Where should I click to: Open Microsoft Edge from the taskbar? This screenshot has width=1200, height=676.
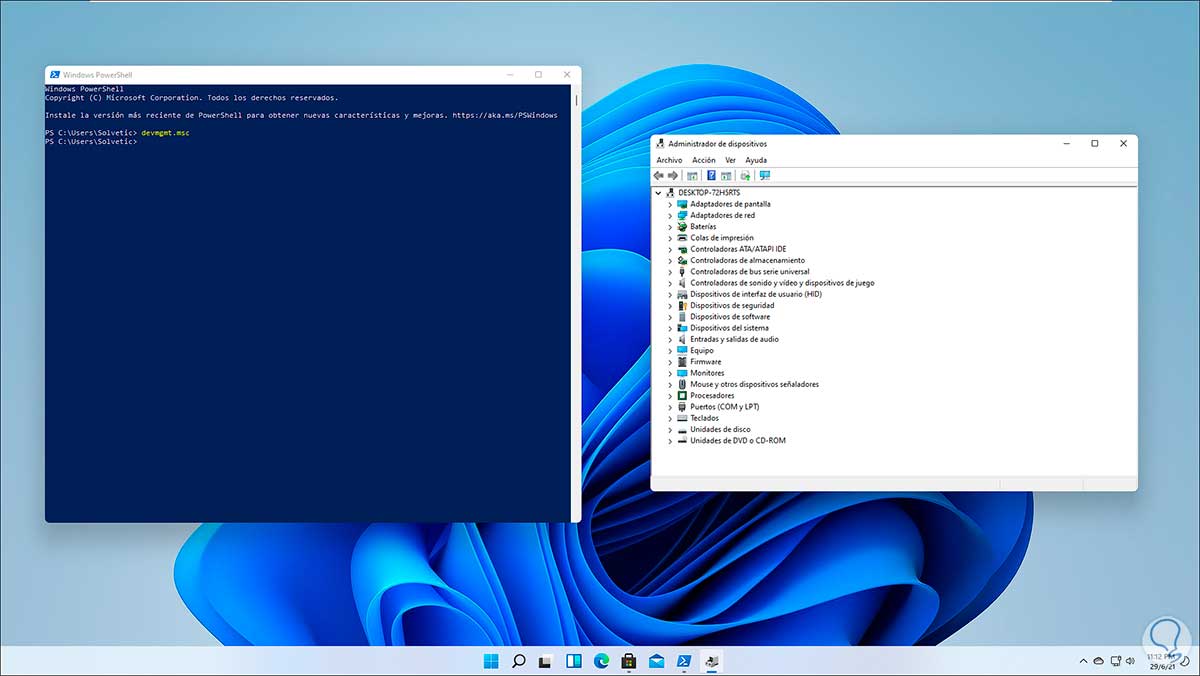[x=601, y=661]
